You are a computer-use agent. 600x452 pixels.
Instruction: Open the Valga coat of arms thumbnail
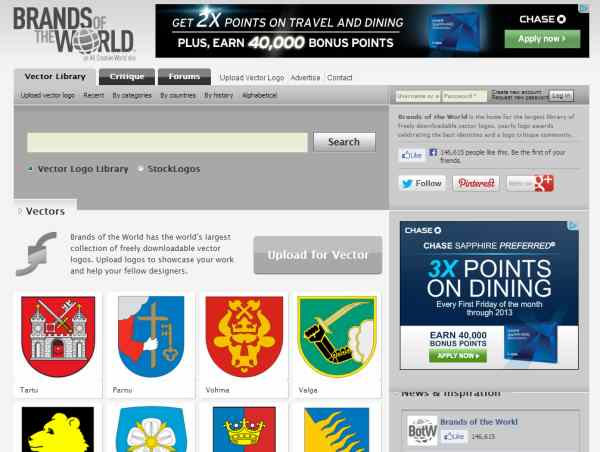[x=337, y=336]
